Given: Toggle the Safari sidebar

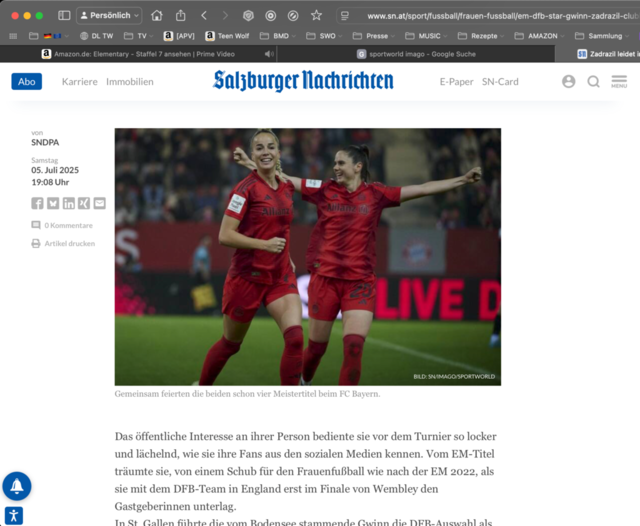Looking at the screenshot, I should pos(64,16).
